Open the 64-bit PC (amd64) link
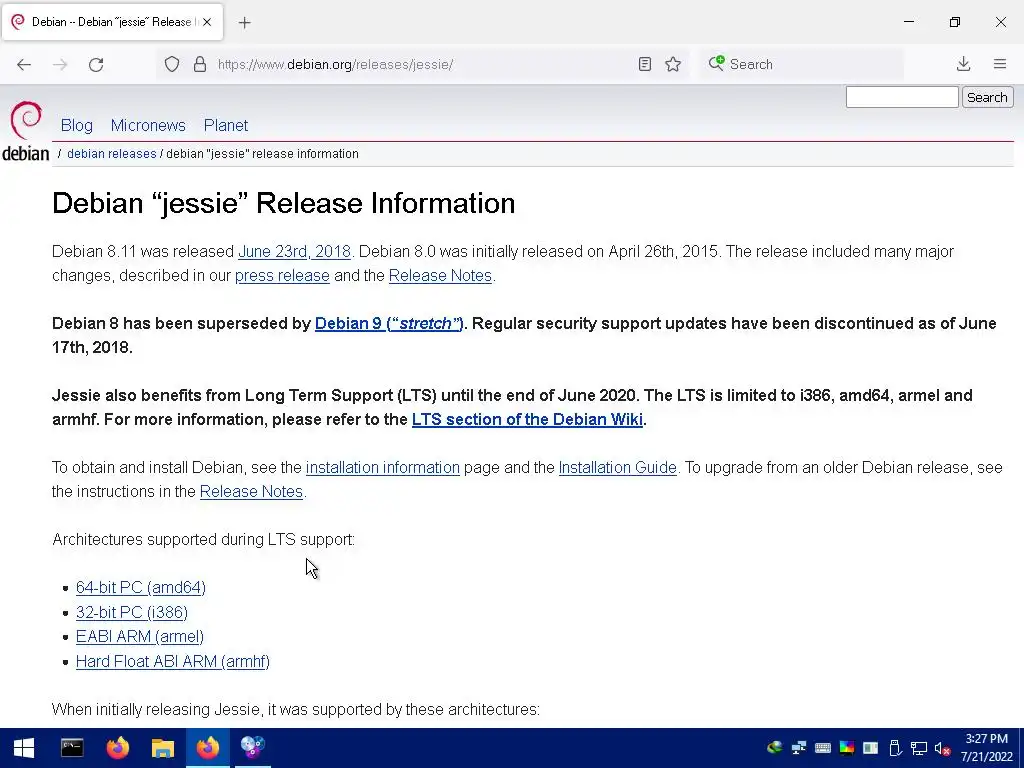The width and height of the screenshot is (1024, 768). (x=141, y=588)
